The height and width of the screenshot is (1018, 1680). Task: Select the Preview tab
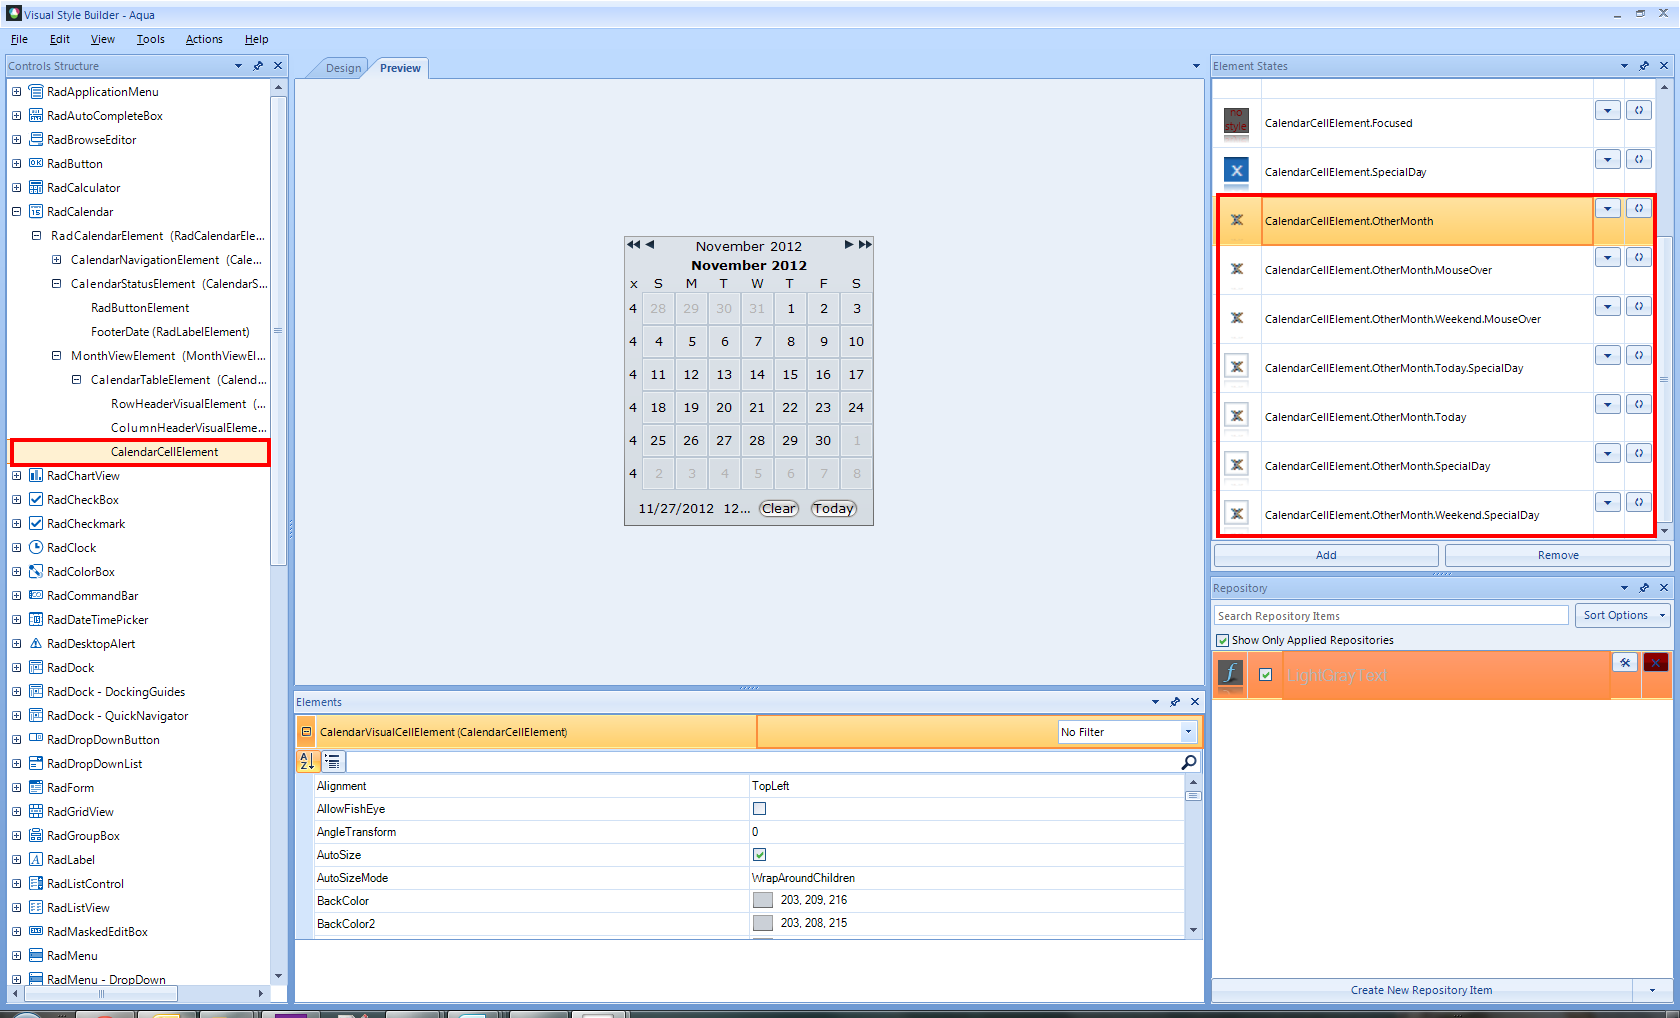point(400,68)
